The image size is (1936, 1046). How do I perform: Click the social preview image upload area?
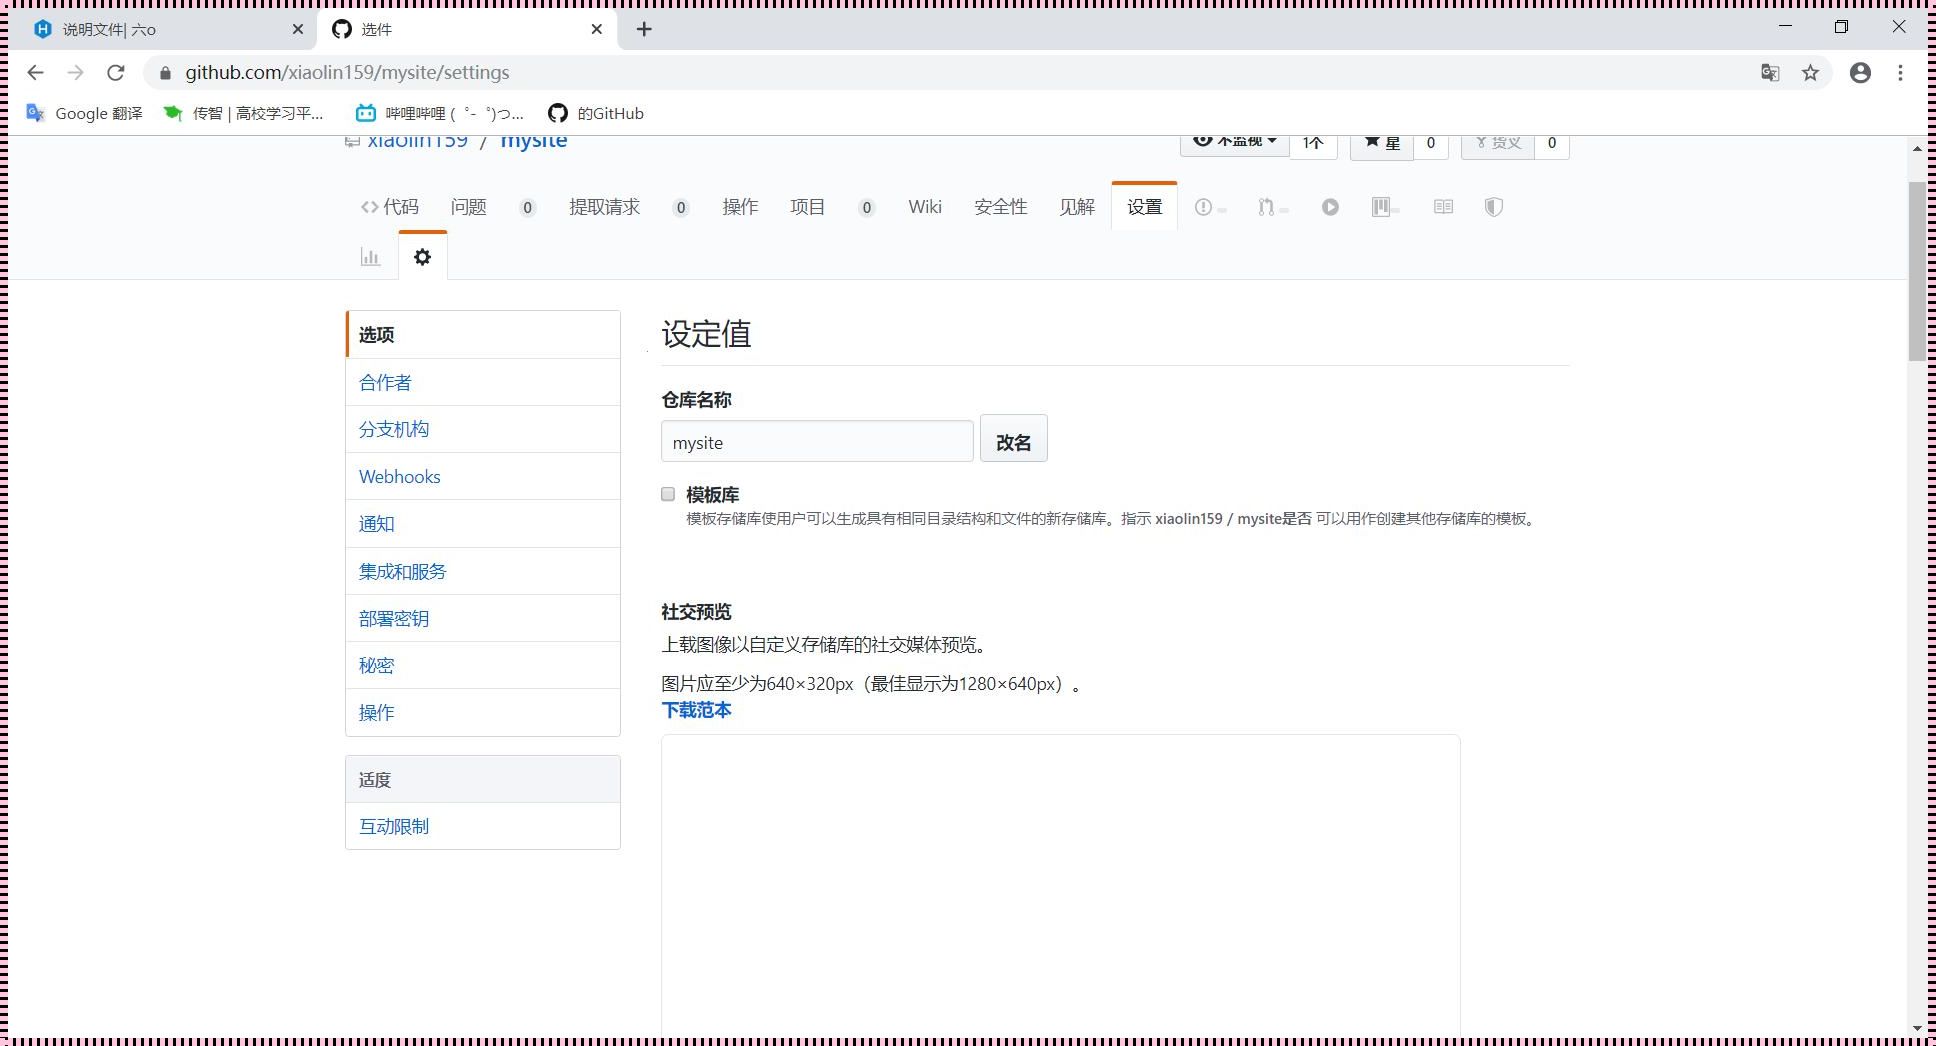click(x=1060, y=886)
